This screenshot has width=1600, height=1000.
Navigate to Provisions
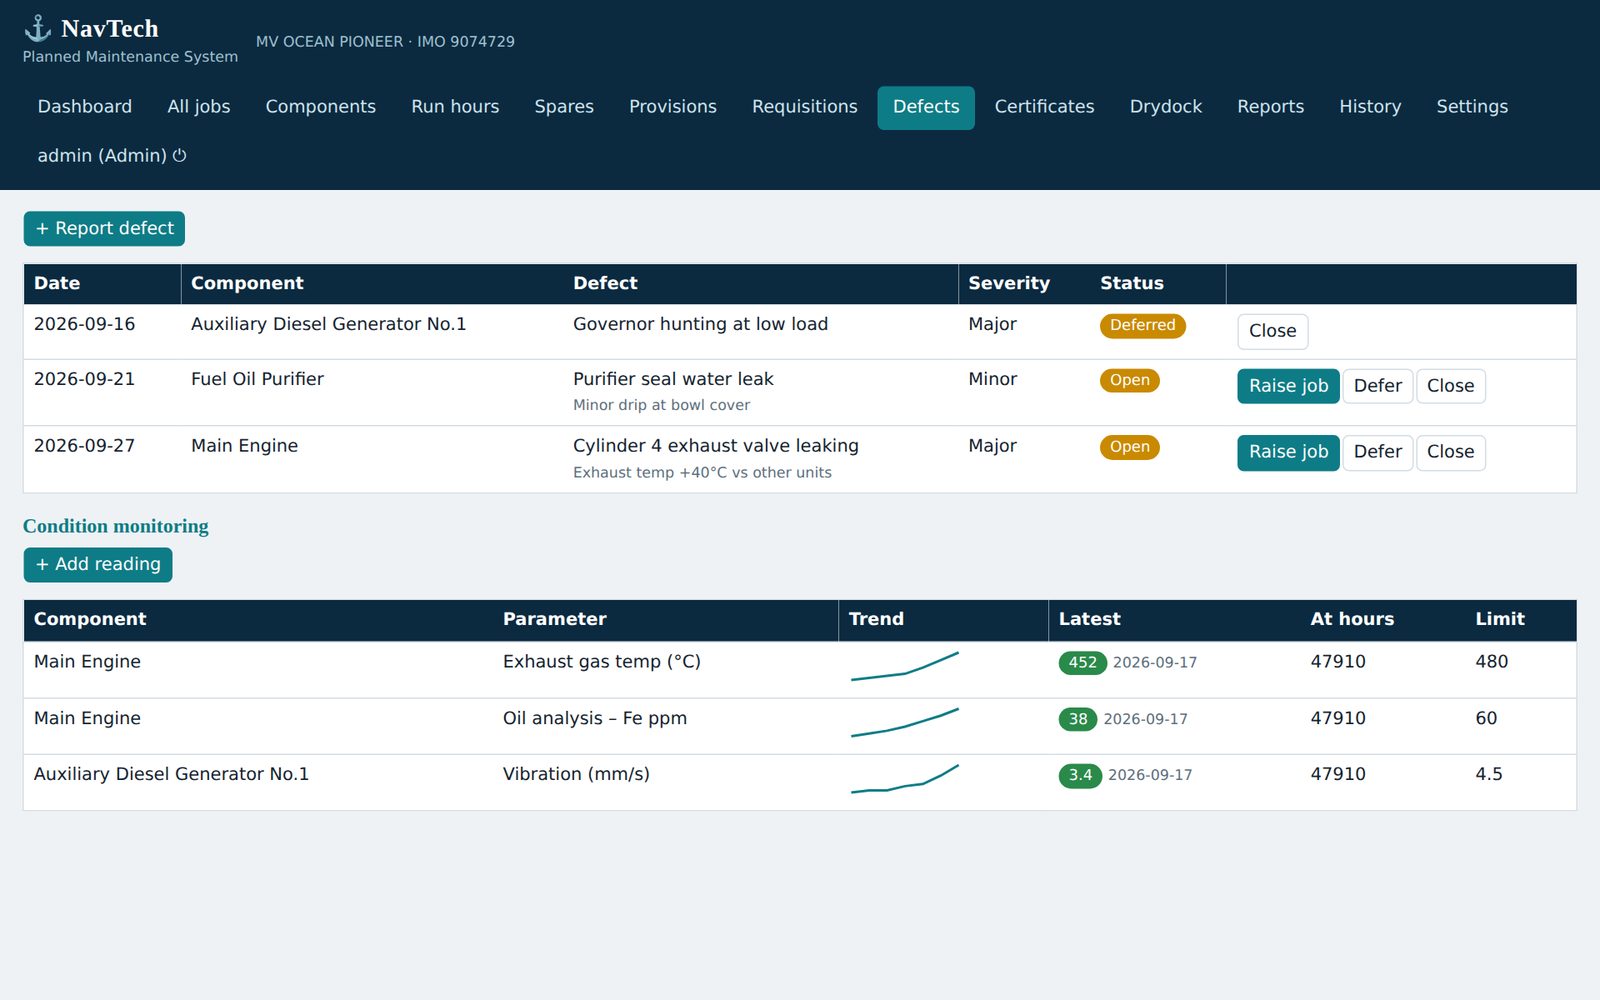673,107
